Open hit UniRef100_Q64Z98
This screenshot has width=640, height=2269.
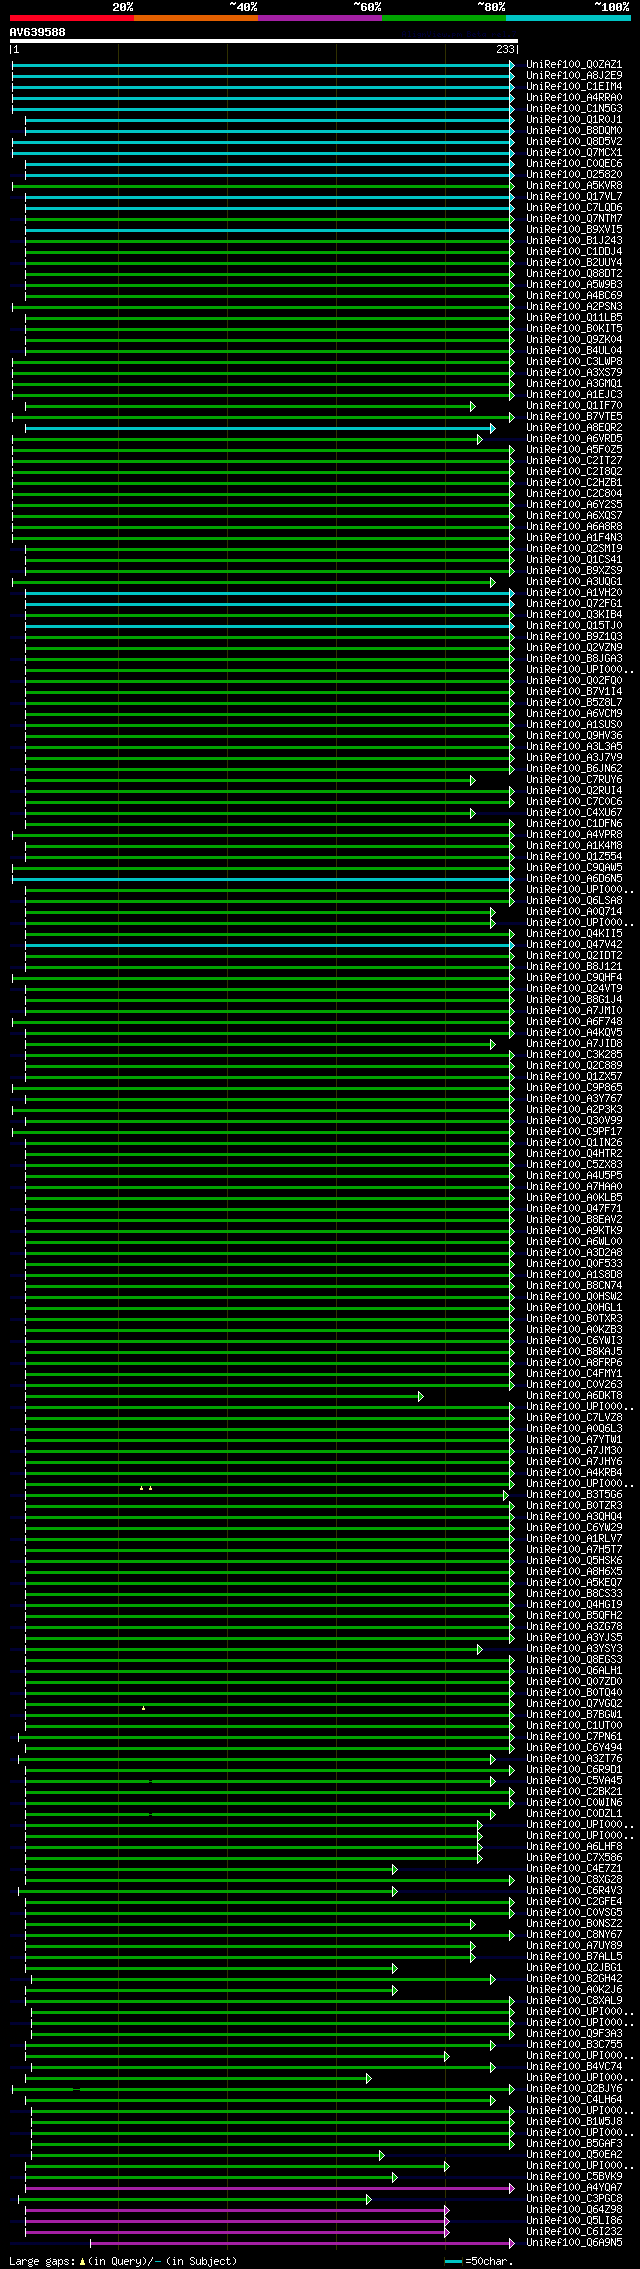[574, 2209]
